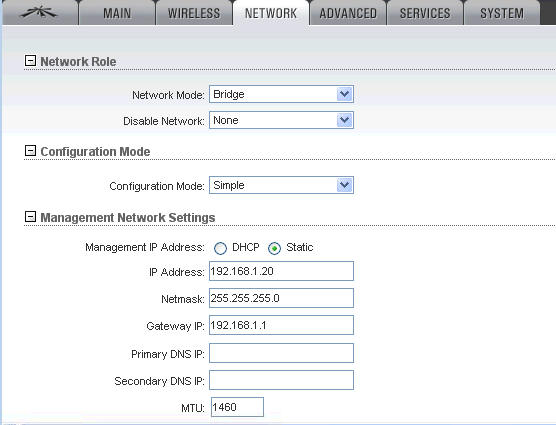Switch to the ADVANCED tab

coord(348,13)
